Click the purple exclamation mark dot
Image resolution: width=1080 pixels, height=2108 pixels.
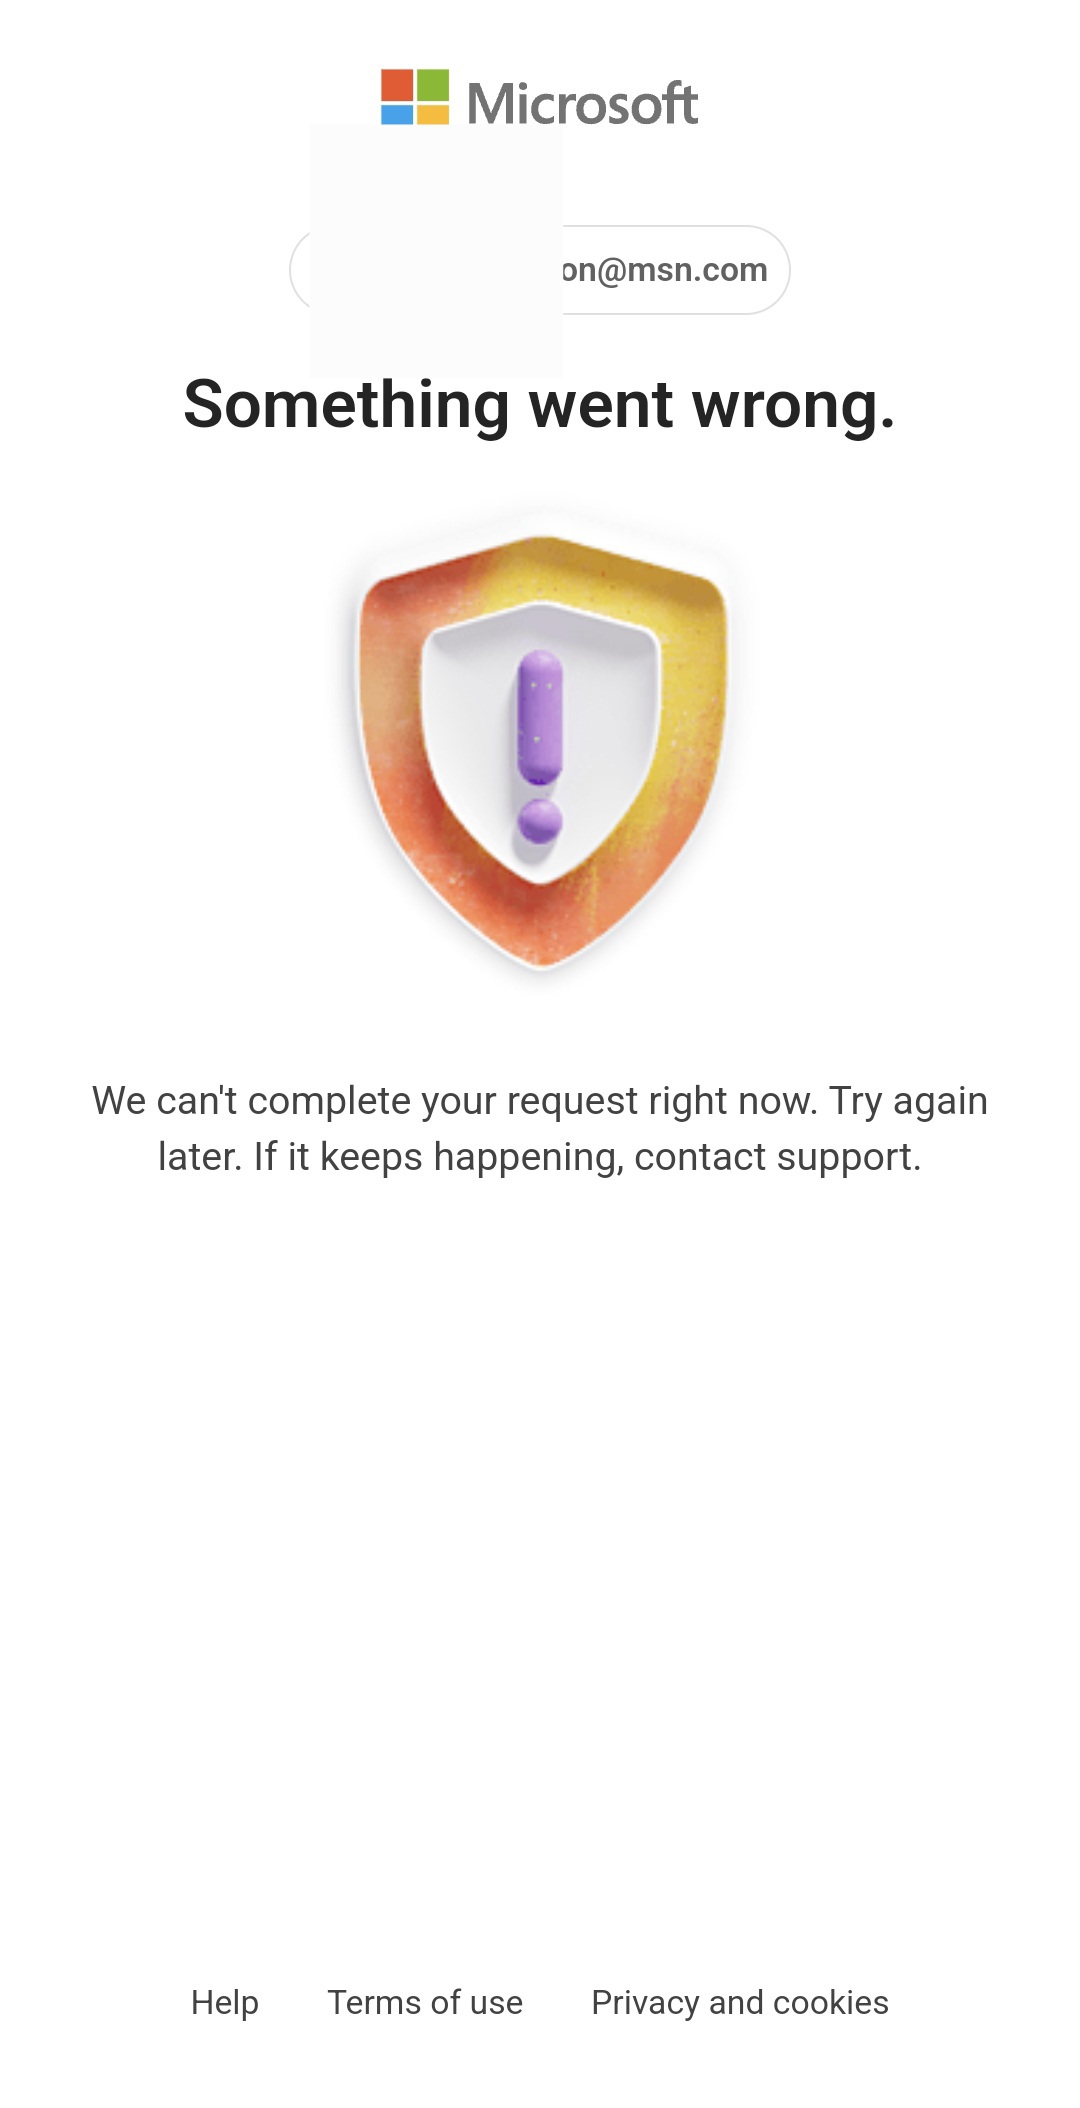coord(540,821)
